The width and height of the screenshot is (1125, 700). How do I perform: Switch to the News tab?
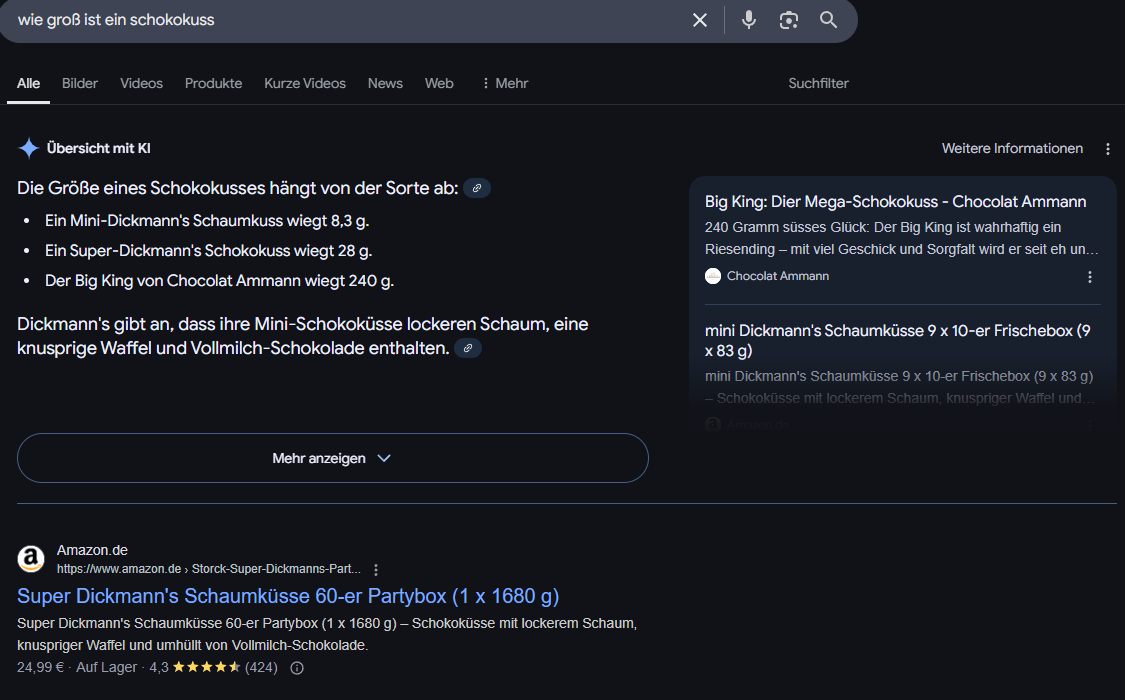[385, 83]
